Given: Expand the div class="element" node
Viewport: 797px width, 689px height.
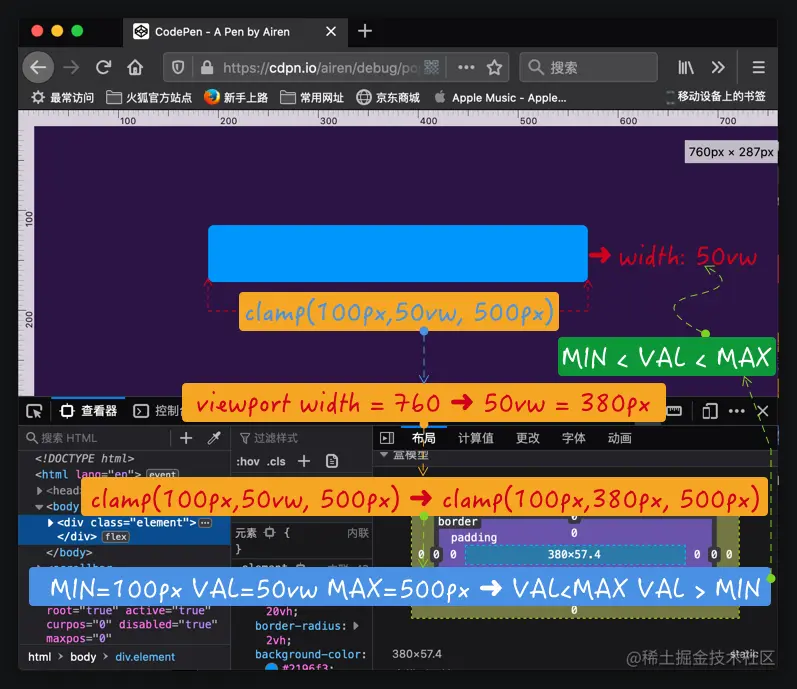Looking at the screenshot, I should 50,522.
